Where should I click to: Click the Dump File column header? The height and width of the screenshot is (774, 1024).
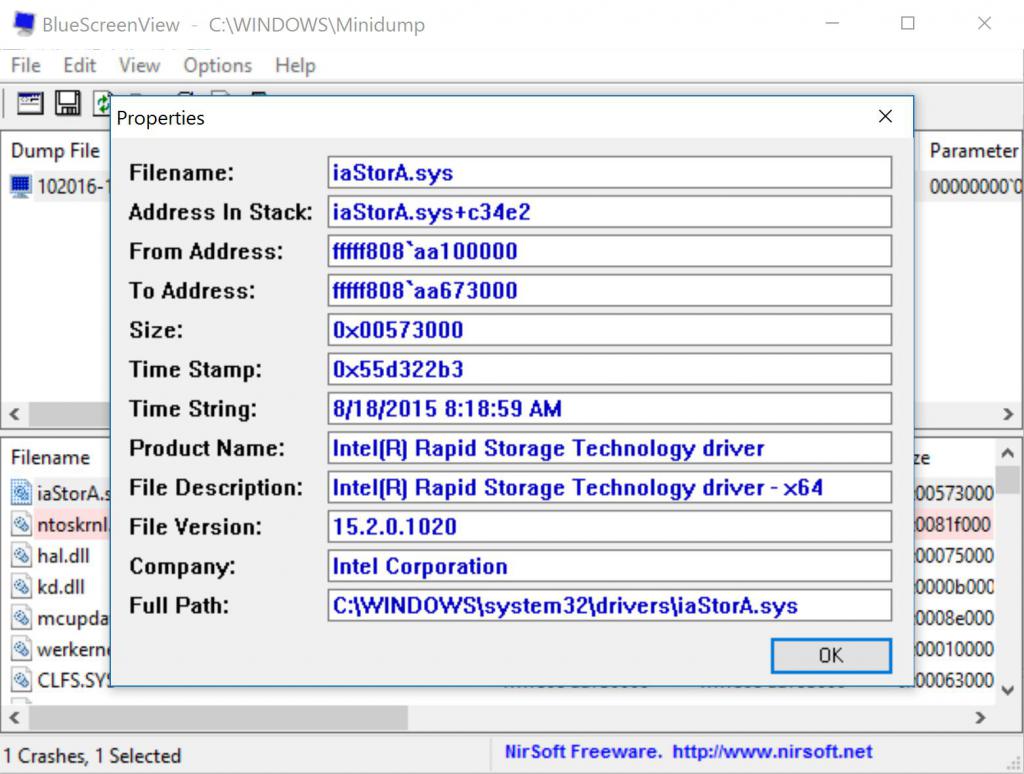[x=56, y=151]
